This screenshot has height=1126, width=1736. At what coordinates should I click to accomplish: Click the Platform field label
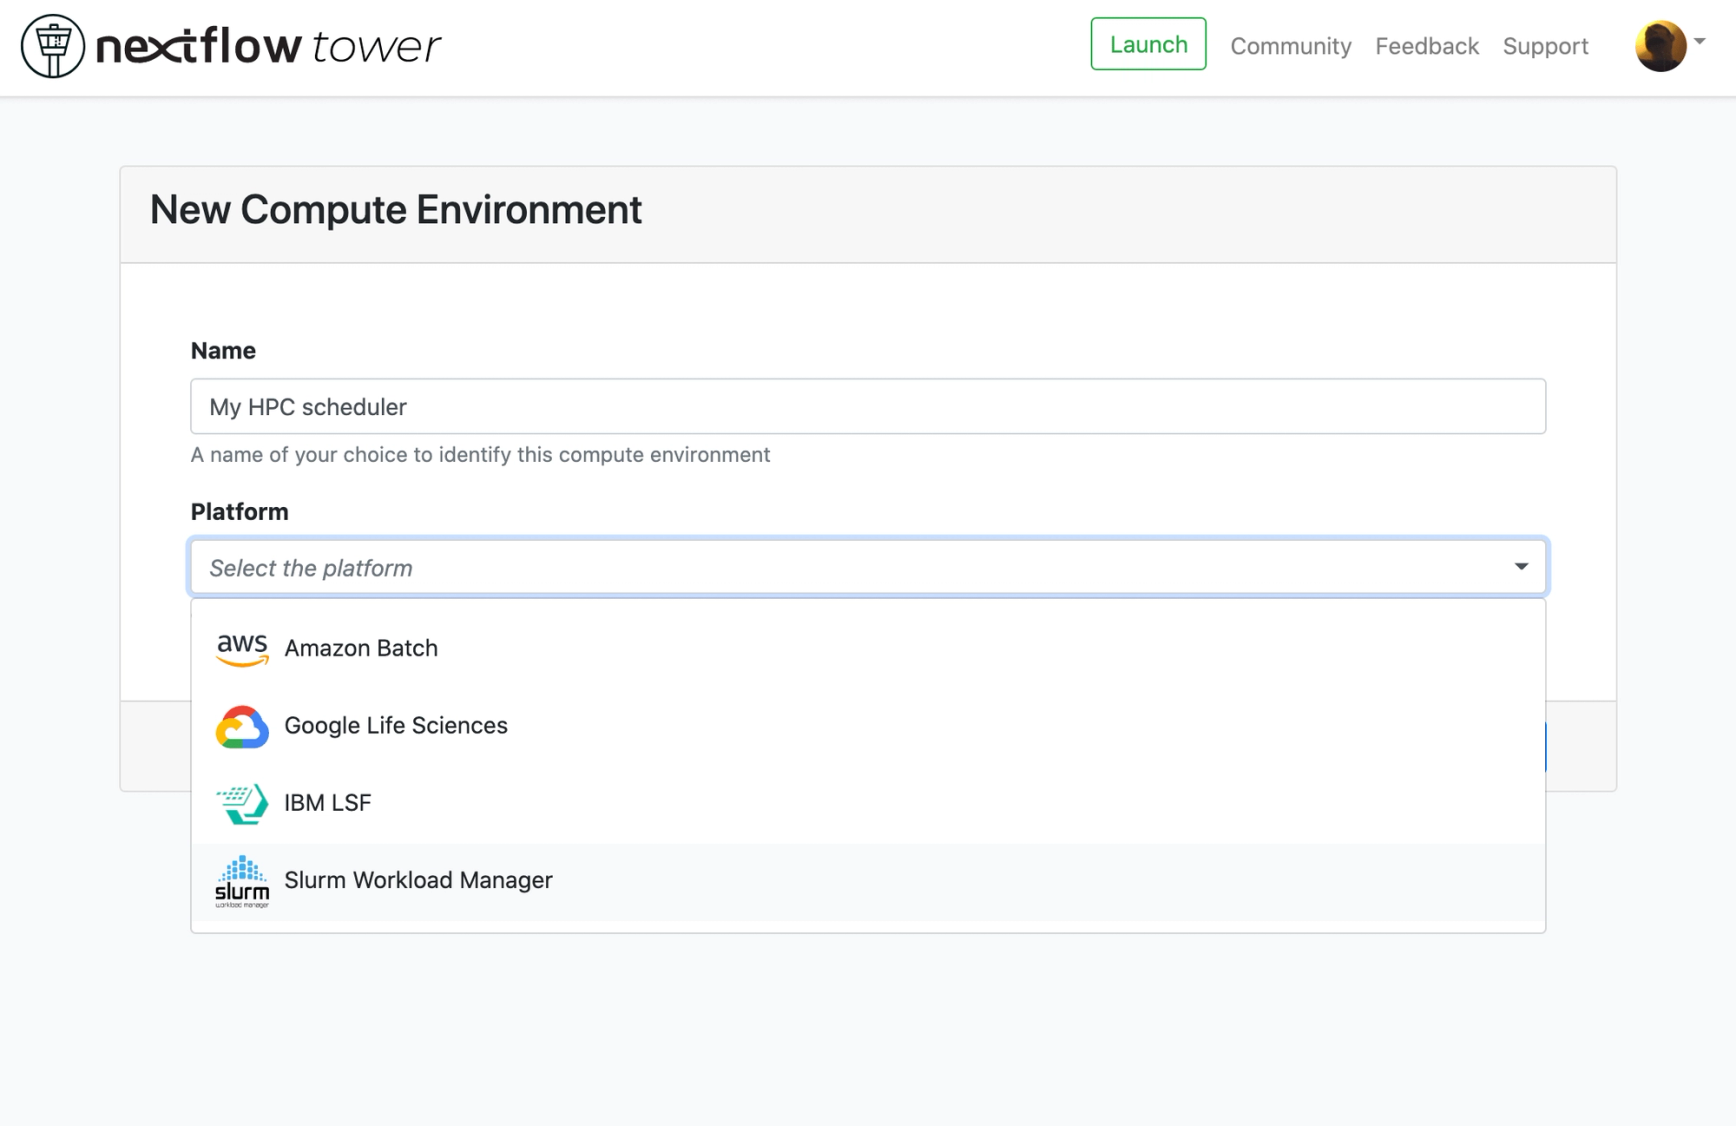pyautogui.click(x=239, y=512)
